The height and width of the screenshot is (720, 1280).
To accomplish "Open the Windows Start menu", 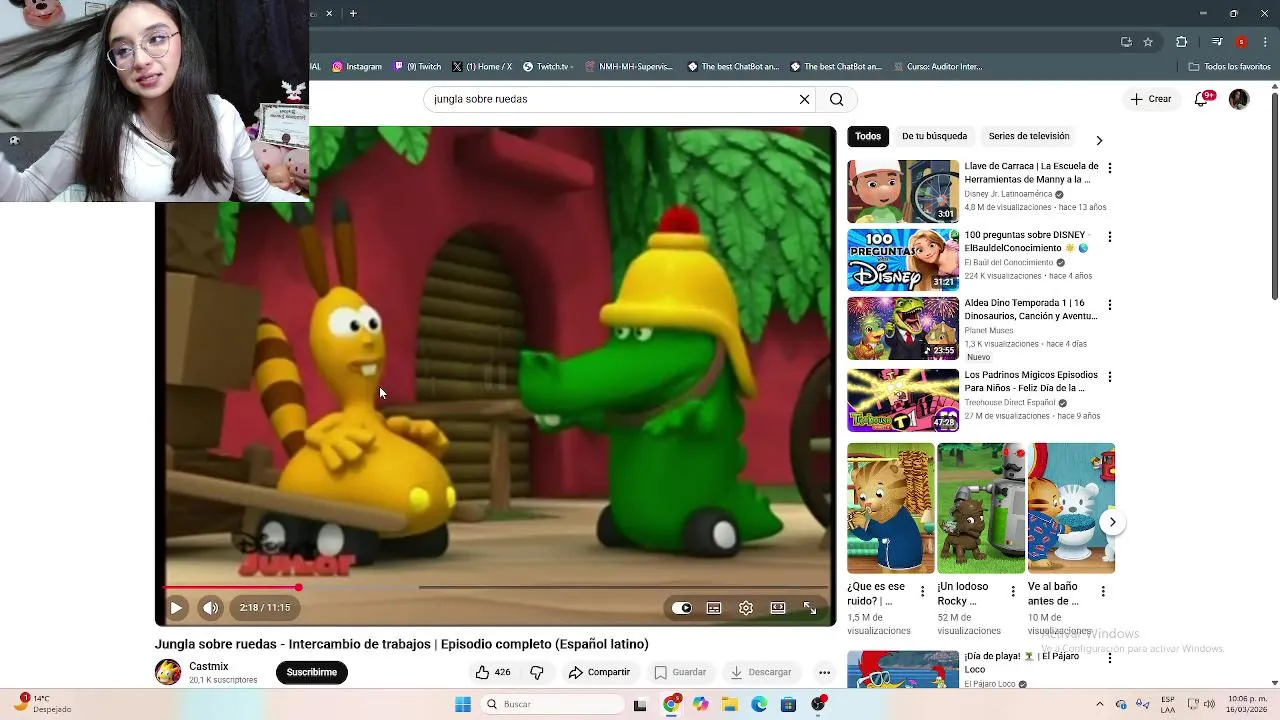I will click(463, 704).
